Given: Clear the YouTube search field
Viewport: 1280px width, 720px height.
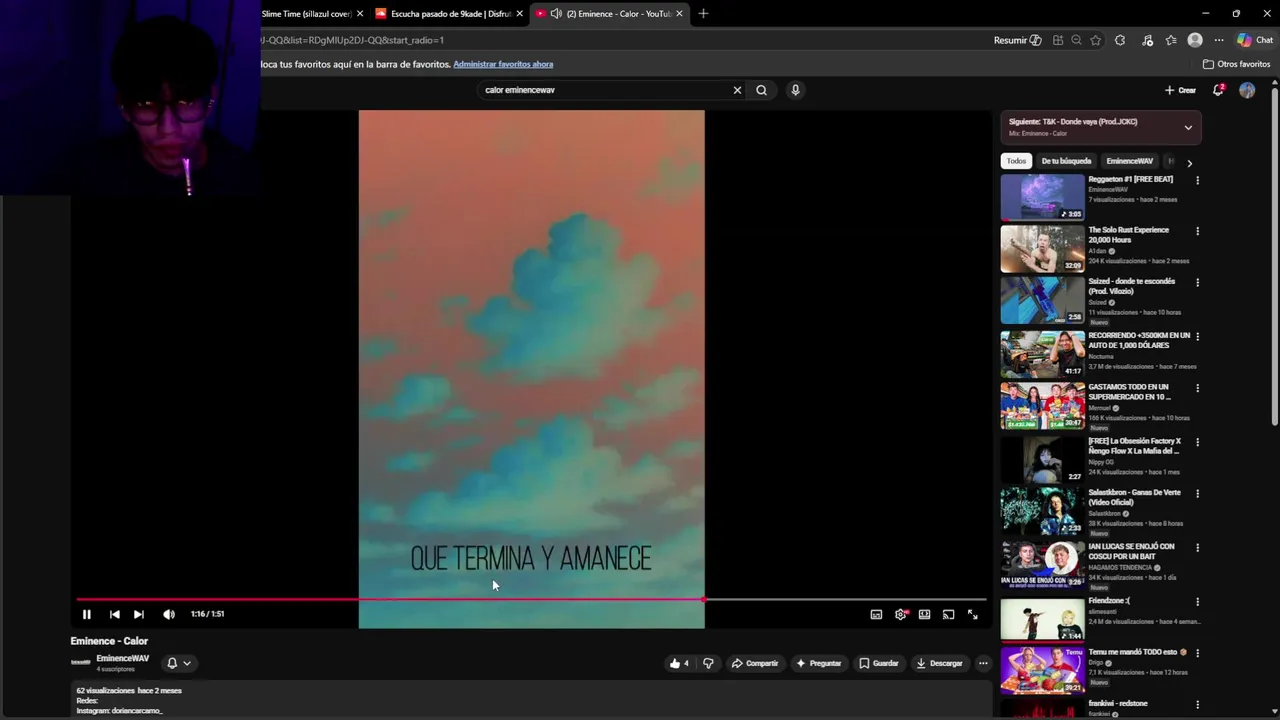Looking at the screenshot, I should point(737,90).
